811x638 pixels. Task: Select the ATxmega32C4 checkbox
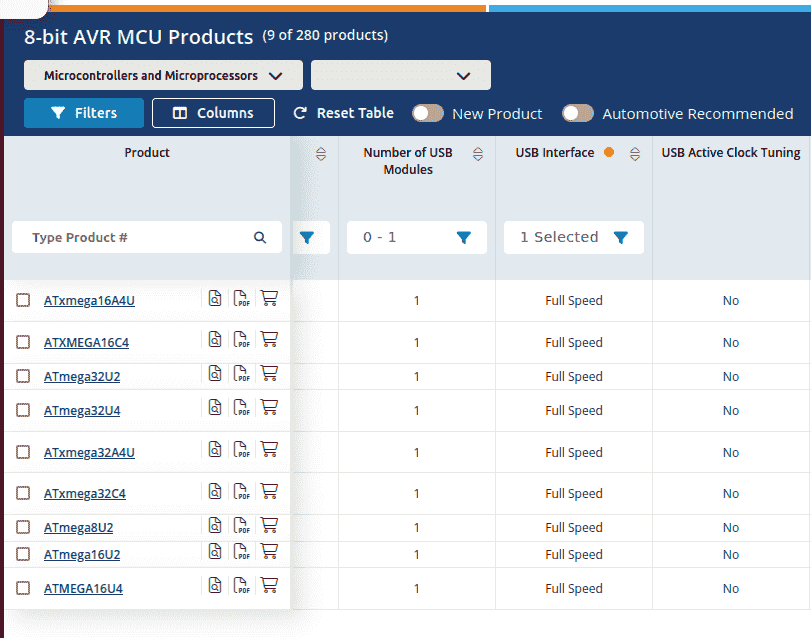point(23,493)
